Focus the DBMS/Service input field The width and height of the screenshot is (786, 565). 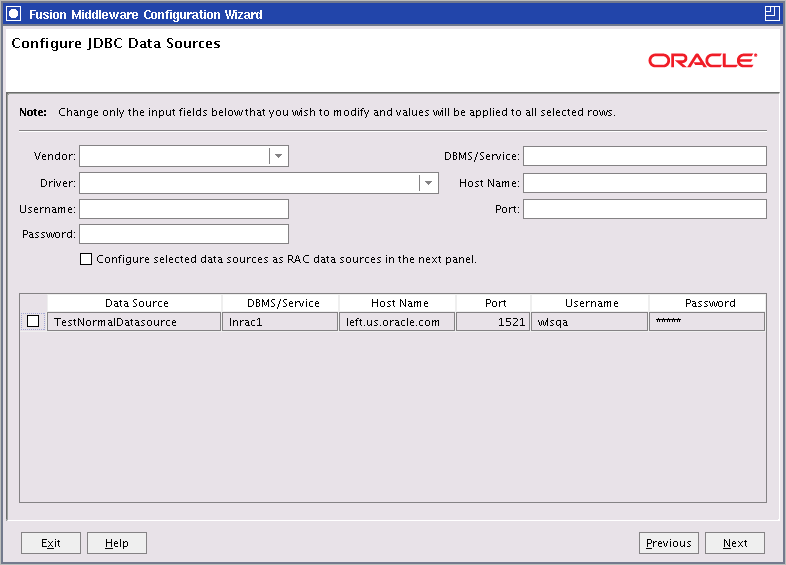pos(645,156)
